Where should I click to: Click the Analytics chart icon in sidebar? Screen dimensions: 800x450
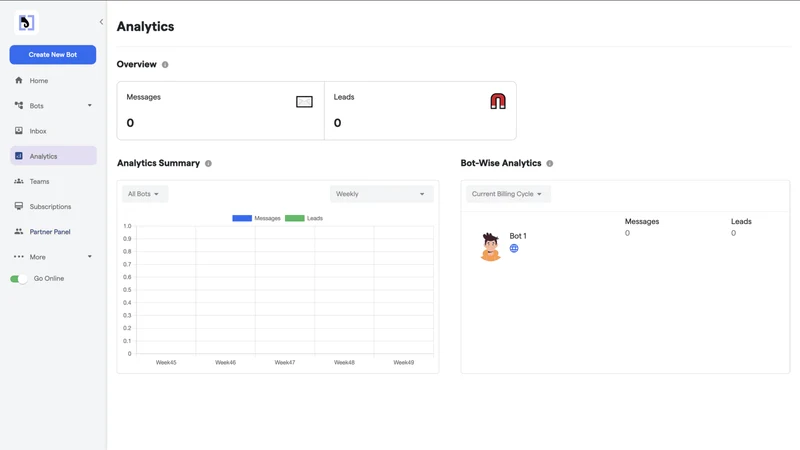(x=19, y=156)
